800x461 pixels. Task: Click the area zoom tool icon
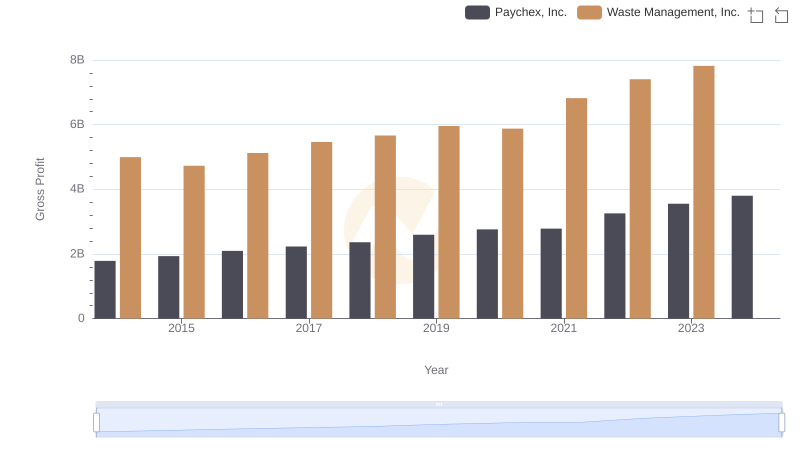pyautogui.click(x=756, y=15)
